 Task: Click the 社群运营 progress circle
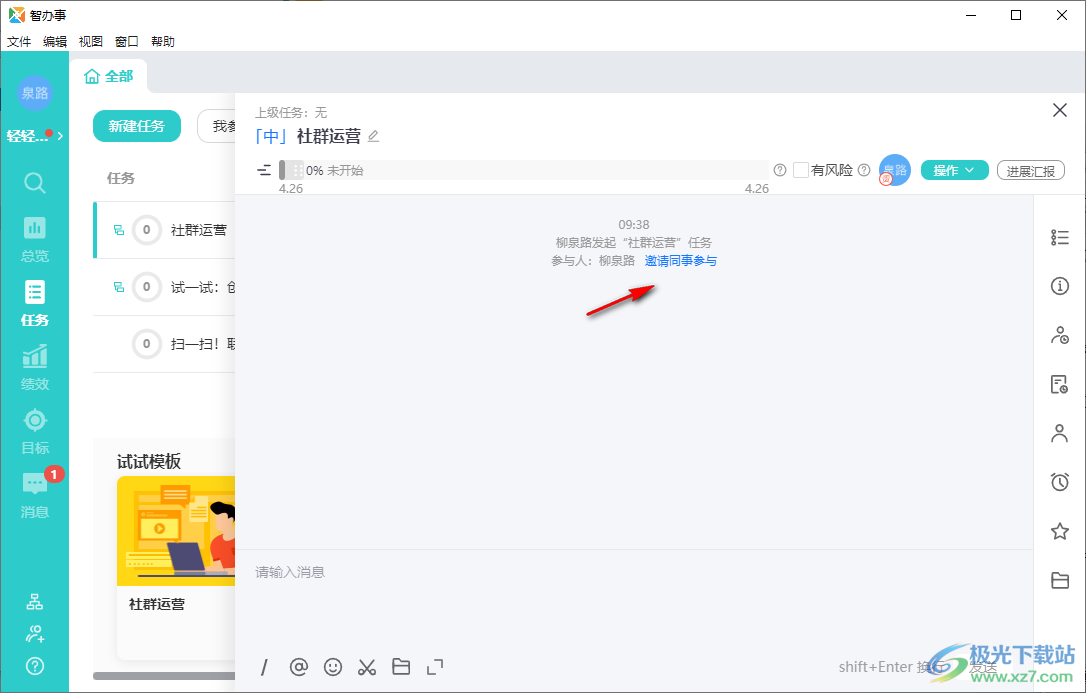147,231
